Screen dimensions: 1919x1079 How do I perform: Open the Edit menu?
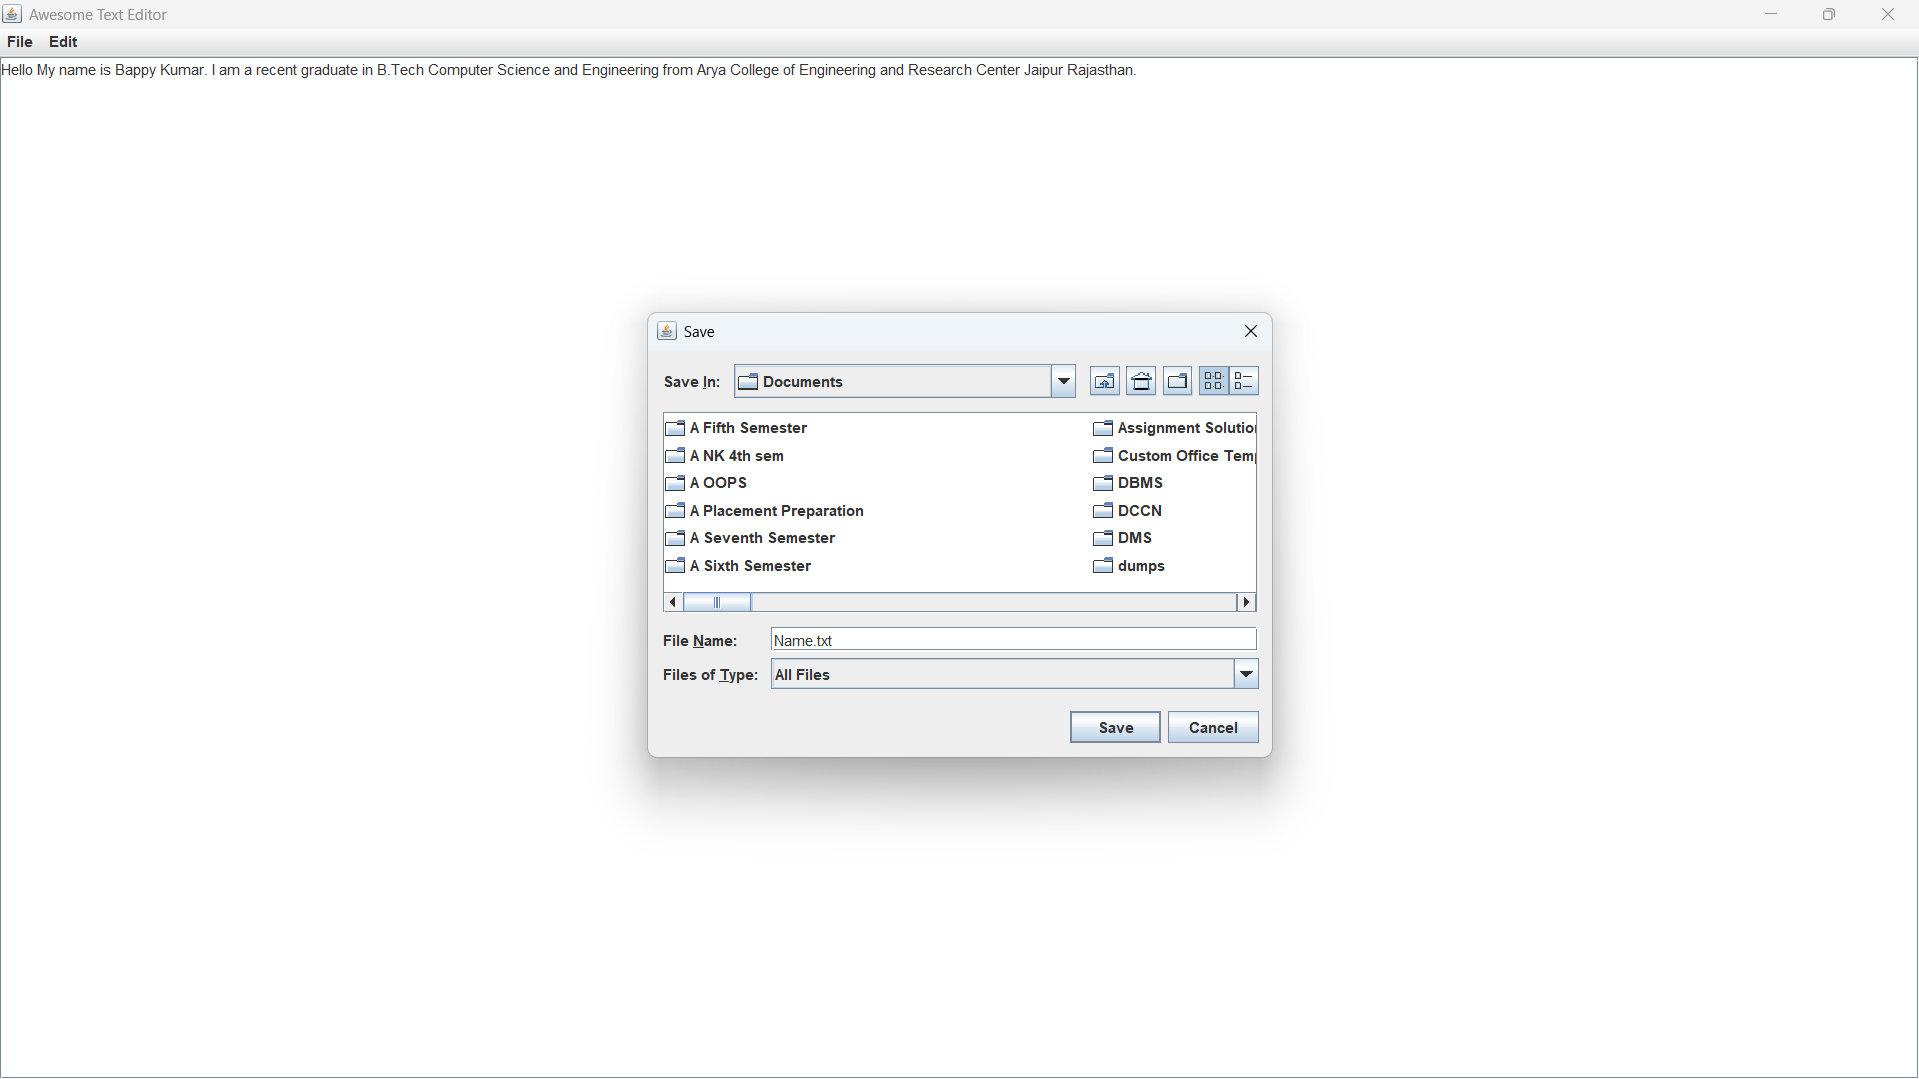coord(62,41)
